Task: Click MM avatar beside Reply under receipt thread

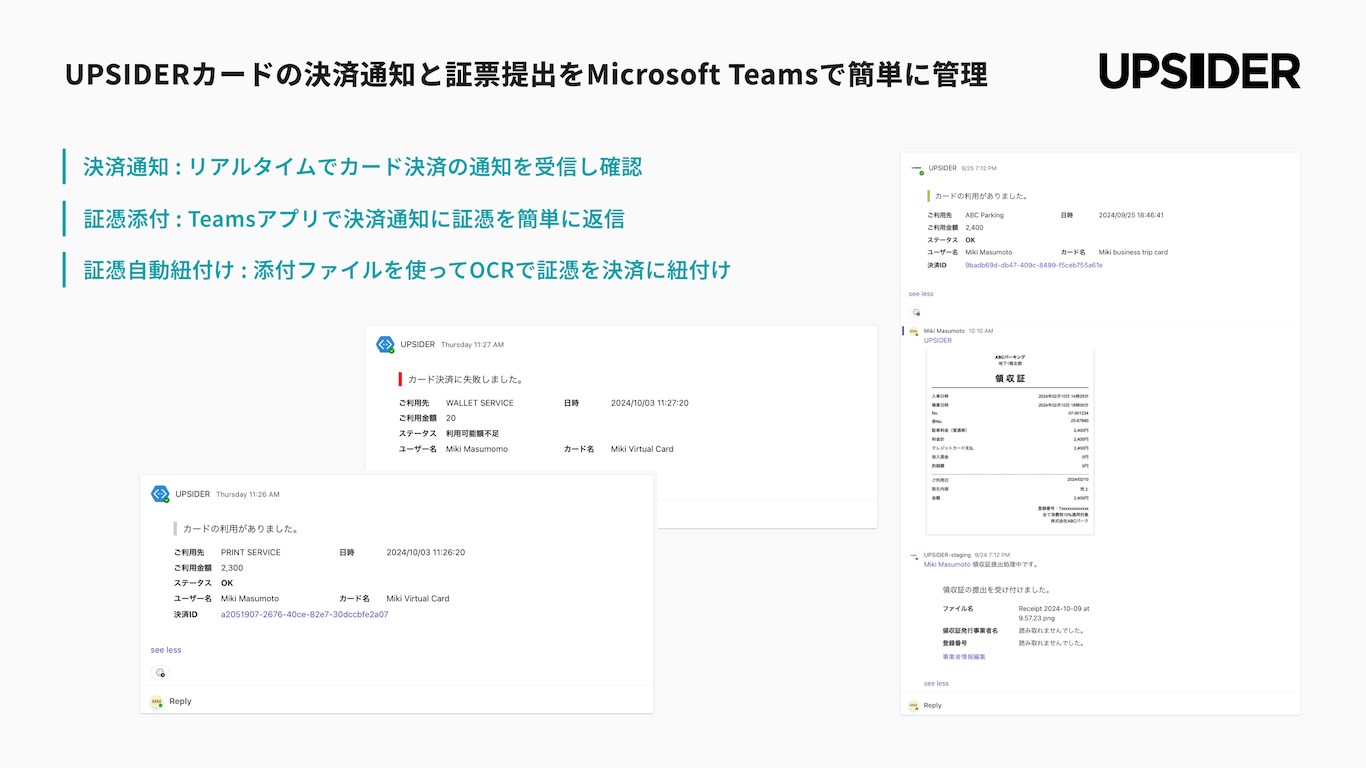Action: (x=914, y=705)
